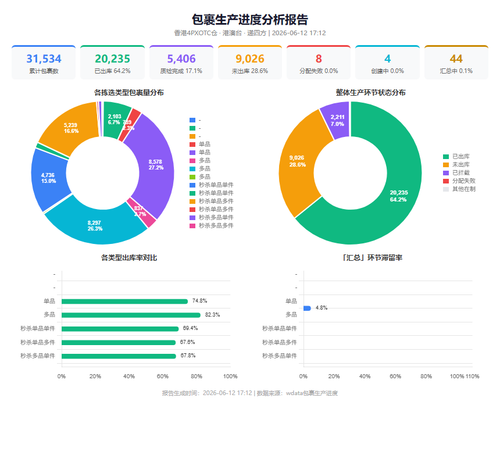Click the 9,026 未出库 28.6% card

click(x=250, y=62)
